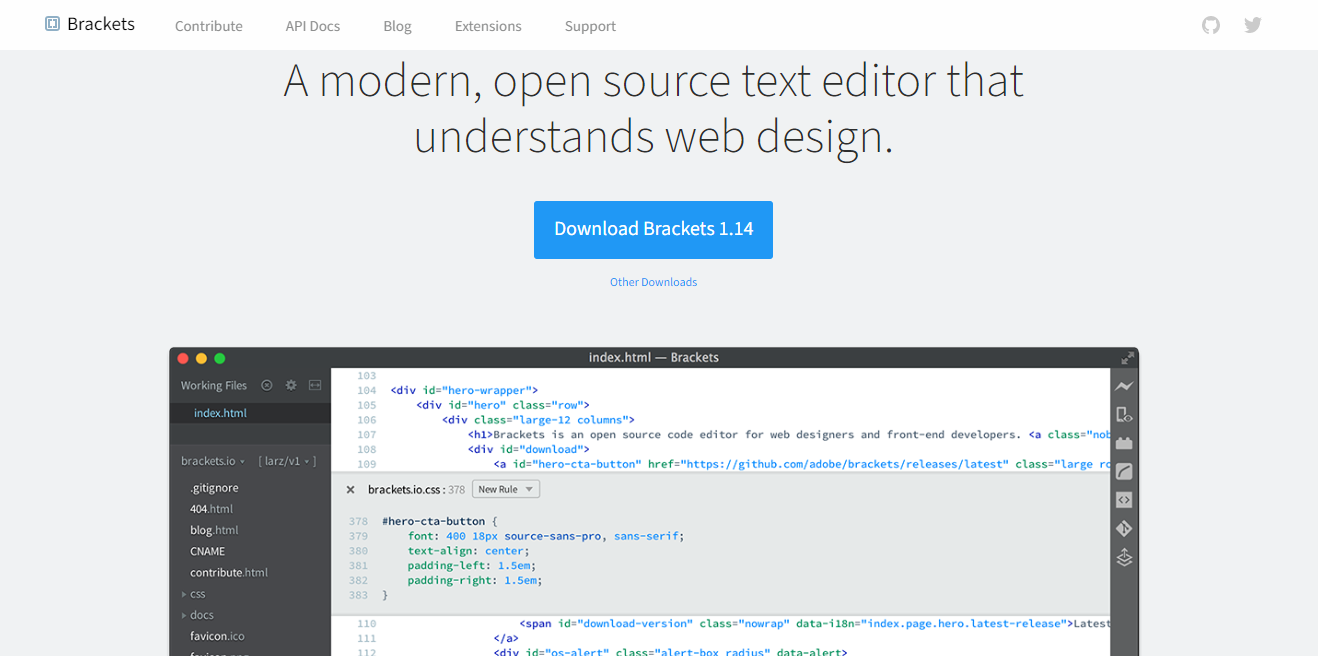Navigate to the API Docs menu item
This screenshot has width=1318, height=656.
312,25
